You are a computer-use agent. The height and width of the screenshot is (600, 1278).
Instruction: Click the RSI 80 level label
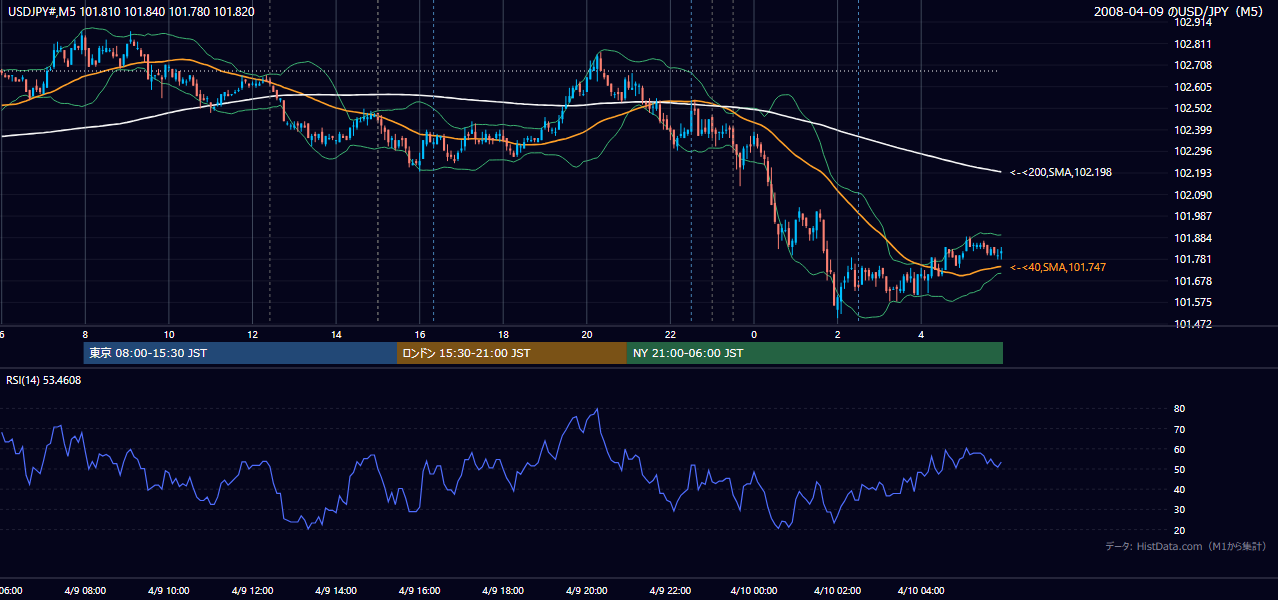[1180, 409]
